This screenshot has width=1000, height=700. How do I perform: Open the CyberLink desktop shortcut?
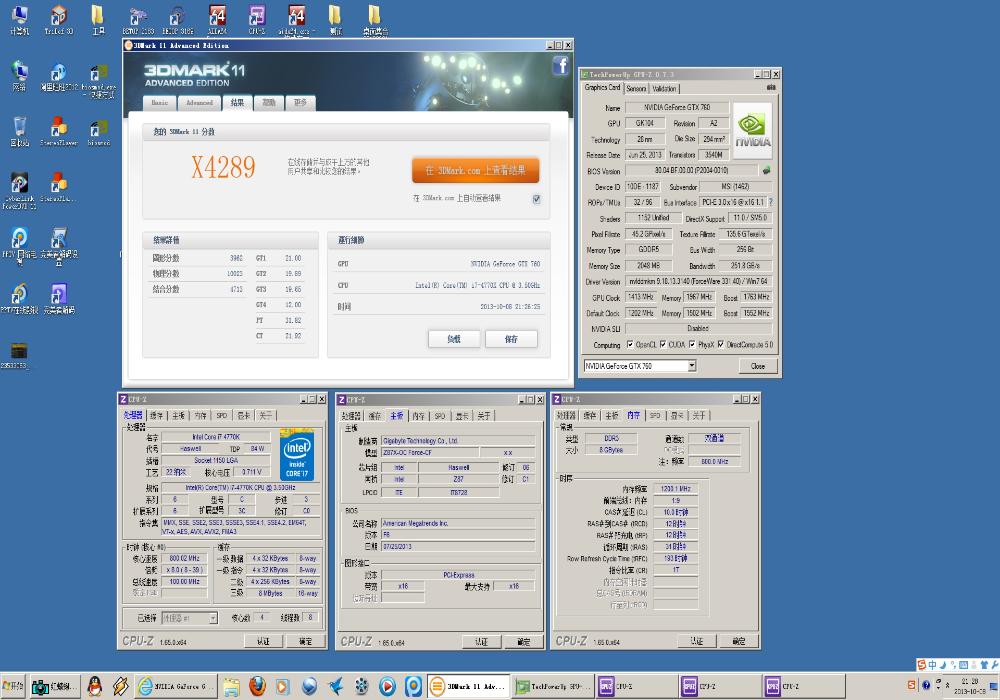tap(20, 190)
